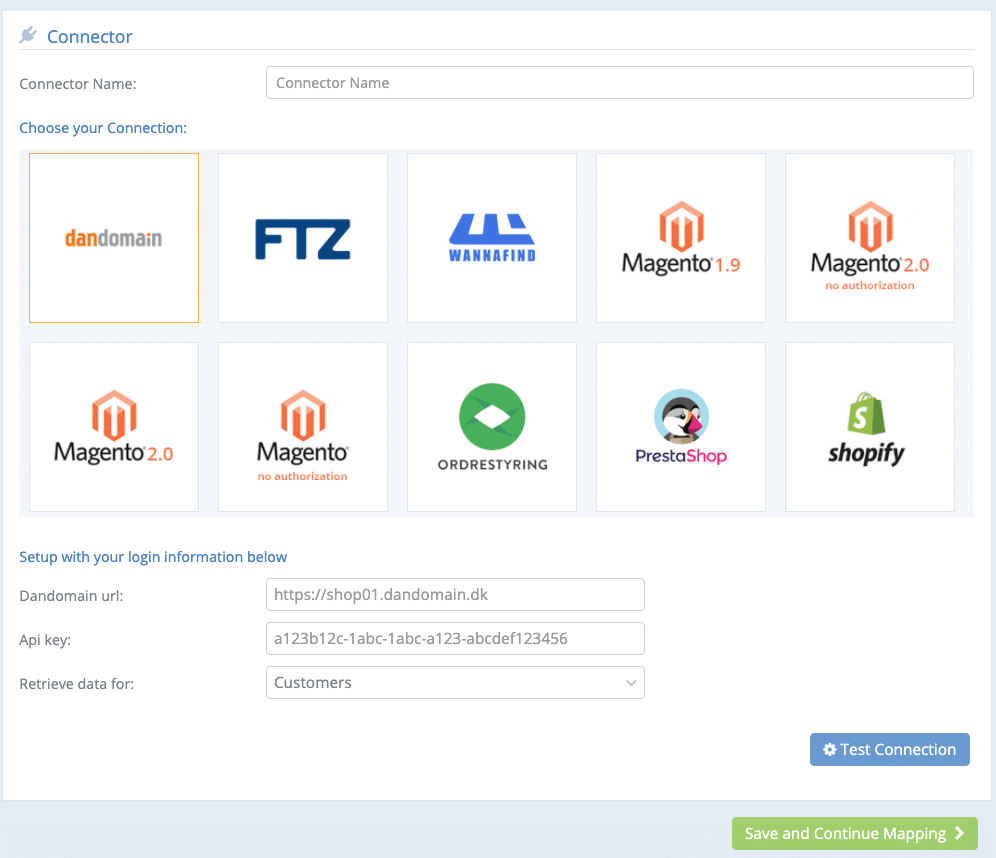This screenshot has width=996, height=858.
Task: Click the Connector plug icon
Action: tap(28, 35)
